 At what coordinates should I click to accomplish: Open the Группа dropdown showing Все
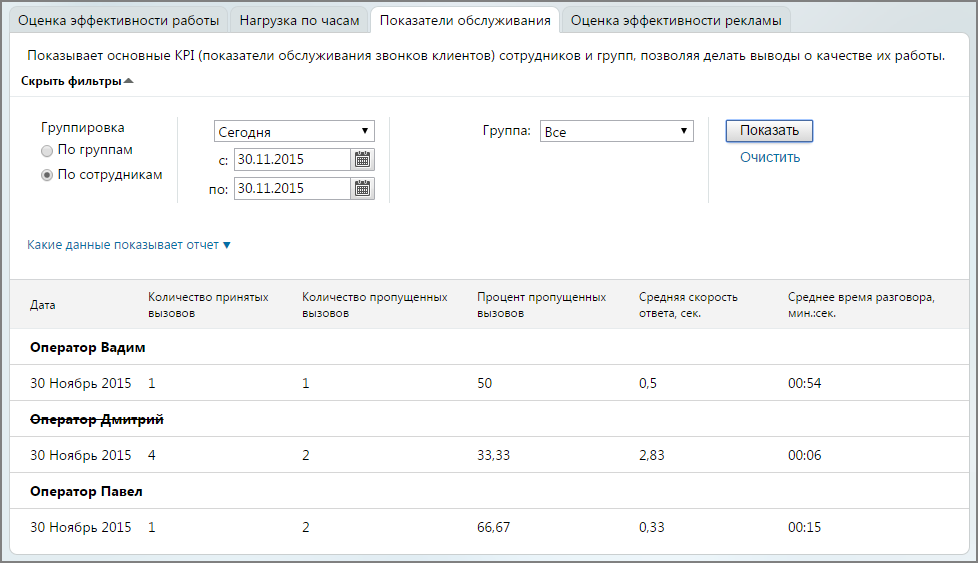click(x=616, y=131)
